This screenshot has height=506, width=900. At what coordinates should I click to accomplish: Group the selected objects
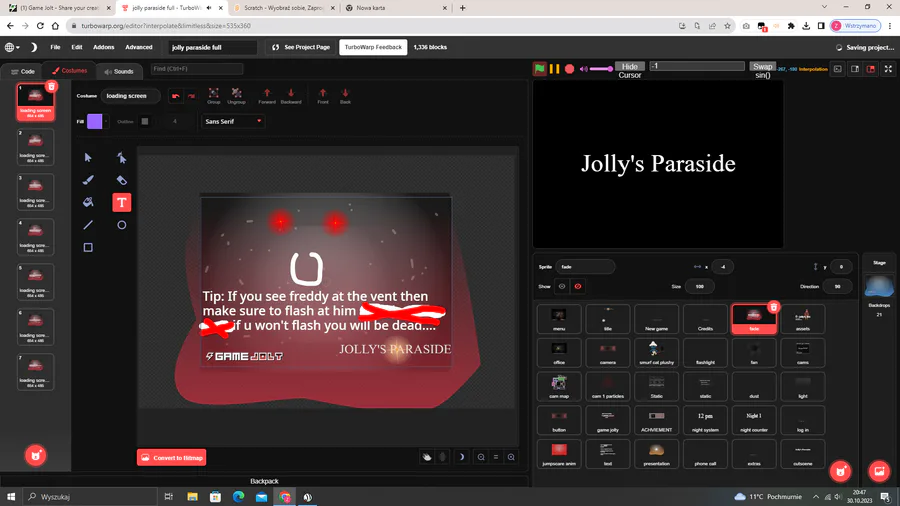point(214,96)
